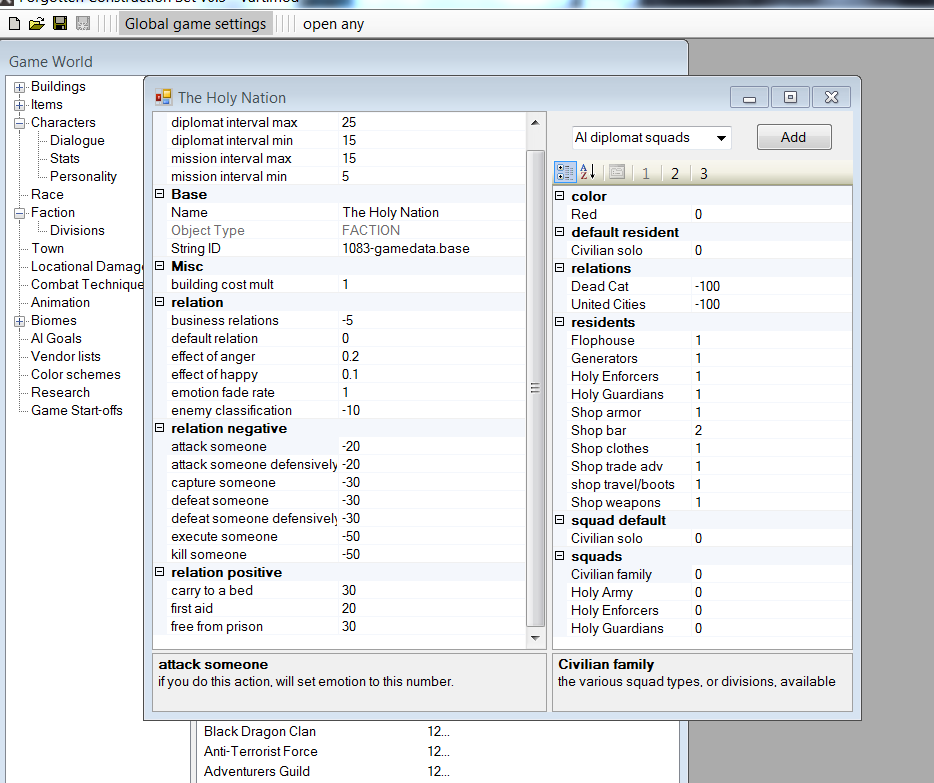Select AI Goals tree item
This screenshot has width=934, height=783.
[56, 338]
